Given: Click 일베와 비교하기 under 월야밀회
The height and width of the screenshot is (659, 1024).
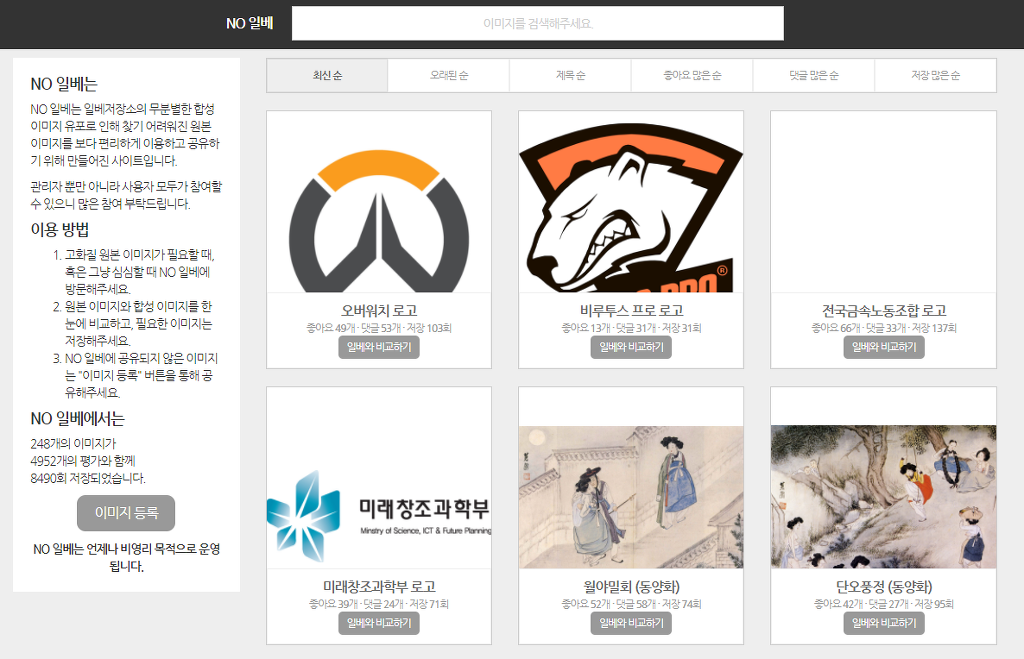Looking at the screenshot, I should [631, 623].
